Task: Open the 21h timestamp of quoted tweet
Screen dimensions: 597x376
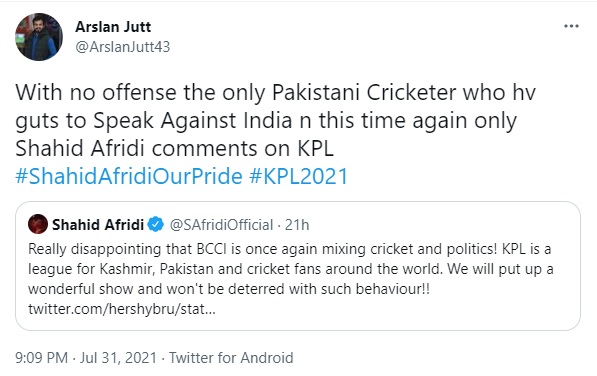Action: pos(297,225)
